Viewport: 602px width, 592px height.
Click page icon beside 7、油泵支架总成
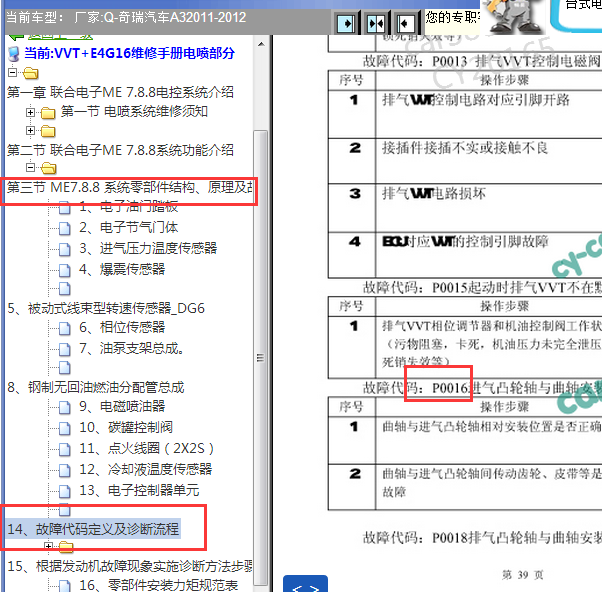point(64,349)
